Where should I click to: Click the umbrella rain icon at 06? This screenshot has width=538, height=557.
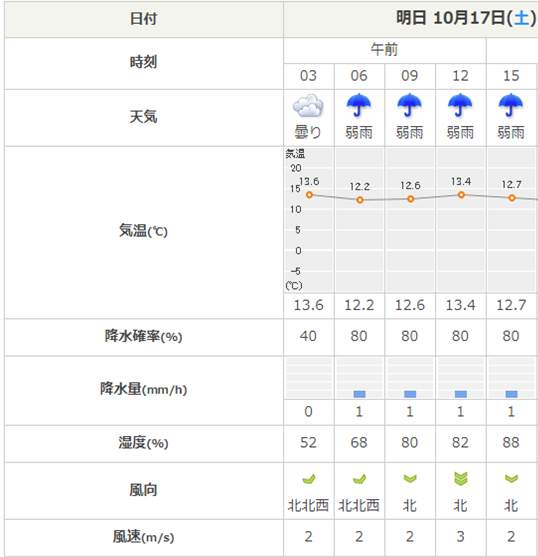[x=359, y=105]
